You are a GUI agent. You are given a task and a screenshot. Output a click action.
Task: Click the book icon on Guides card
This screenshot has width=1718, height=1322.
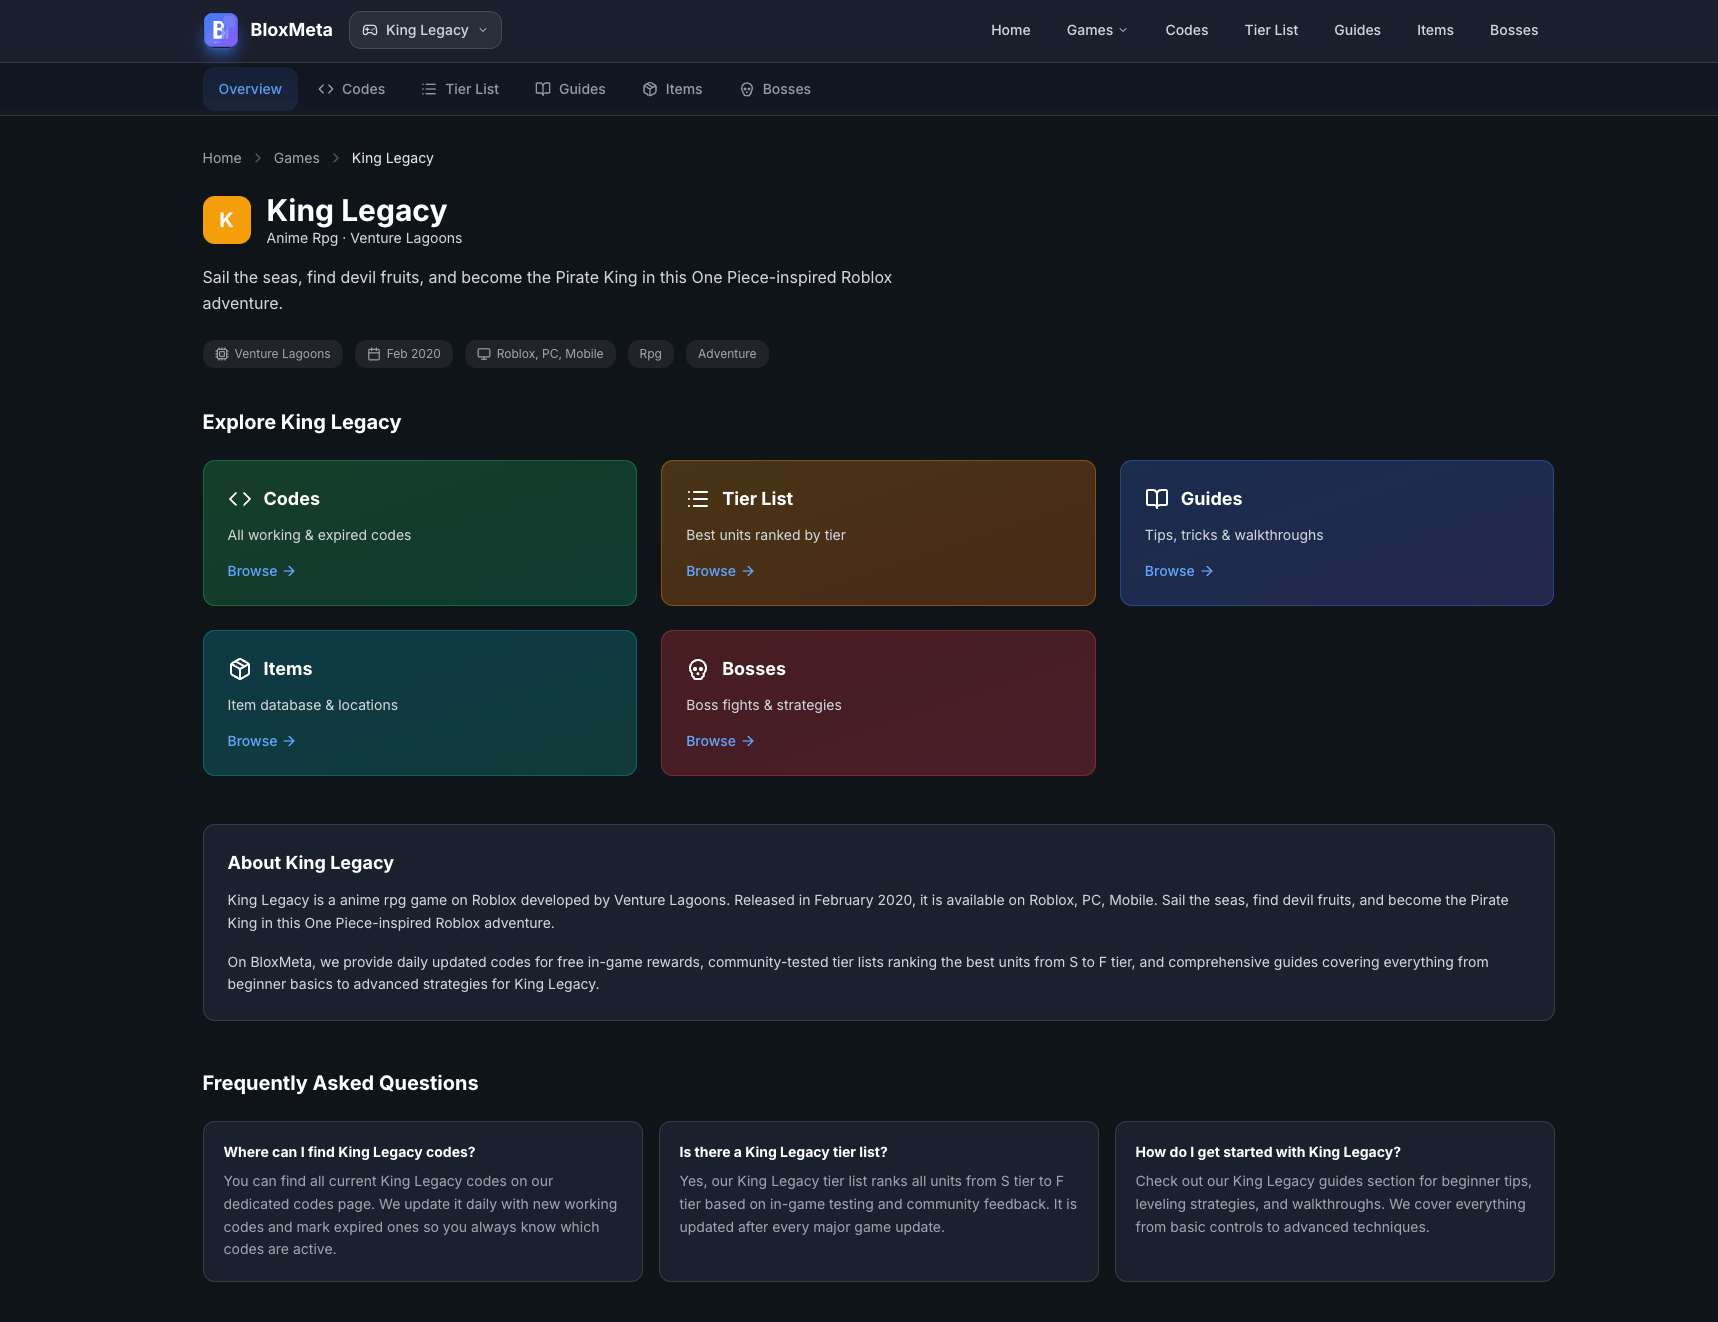pos(1157,499)
